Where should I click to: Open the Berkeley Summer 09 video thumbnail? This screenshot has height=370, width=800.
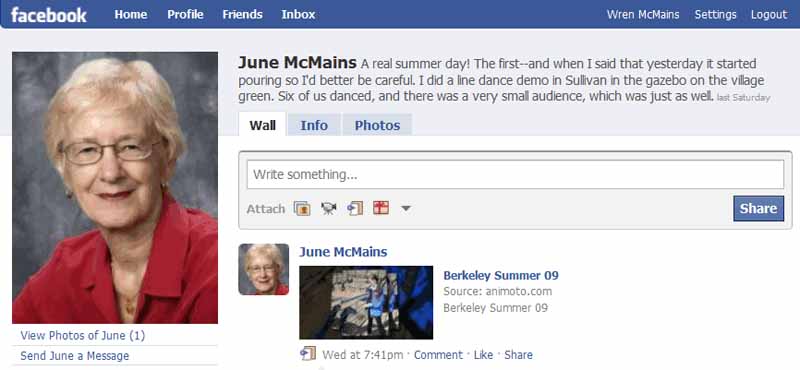366,302
